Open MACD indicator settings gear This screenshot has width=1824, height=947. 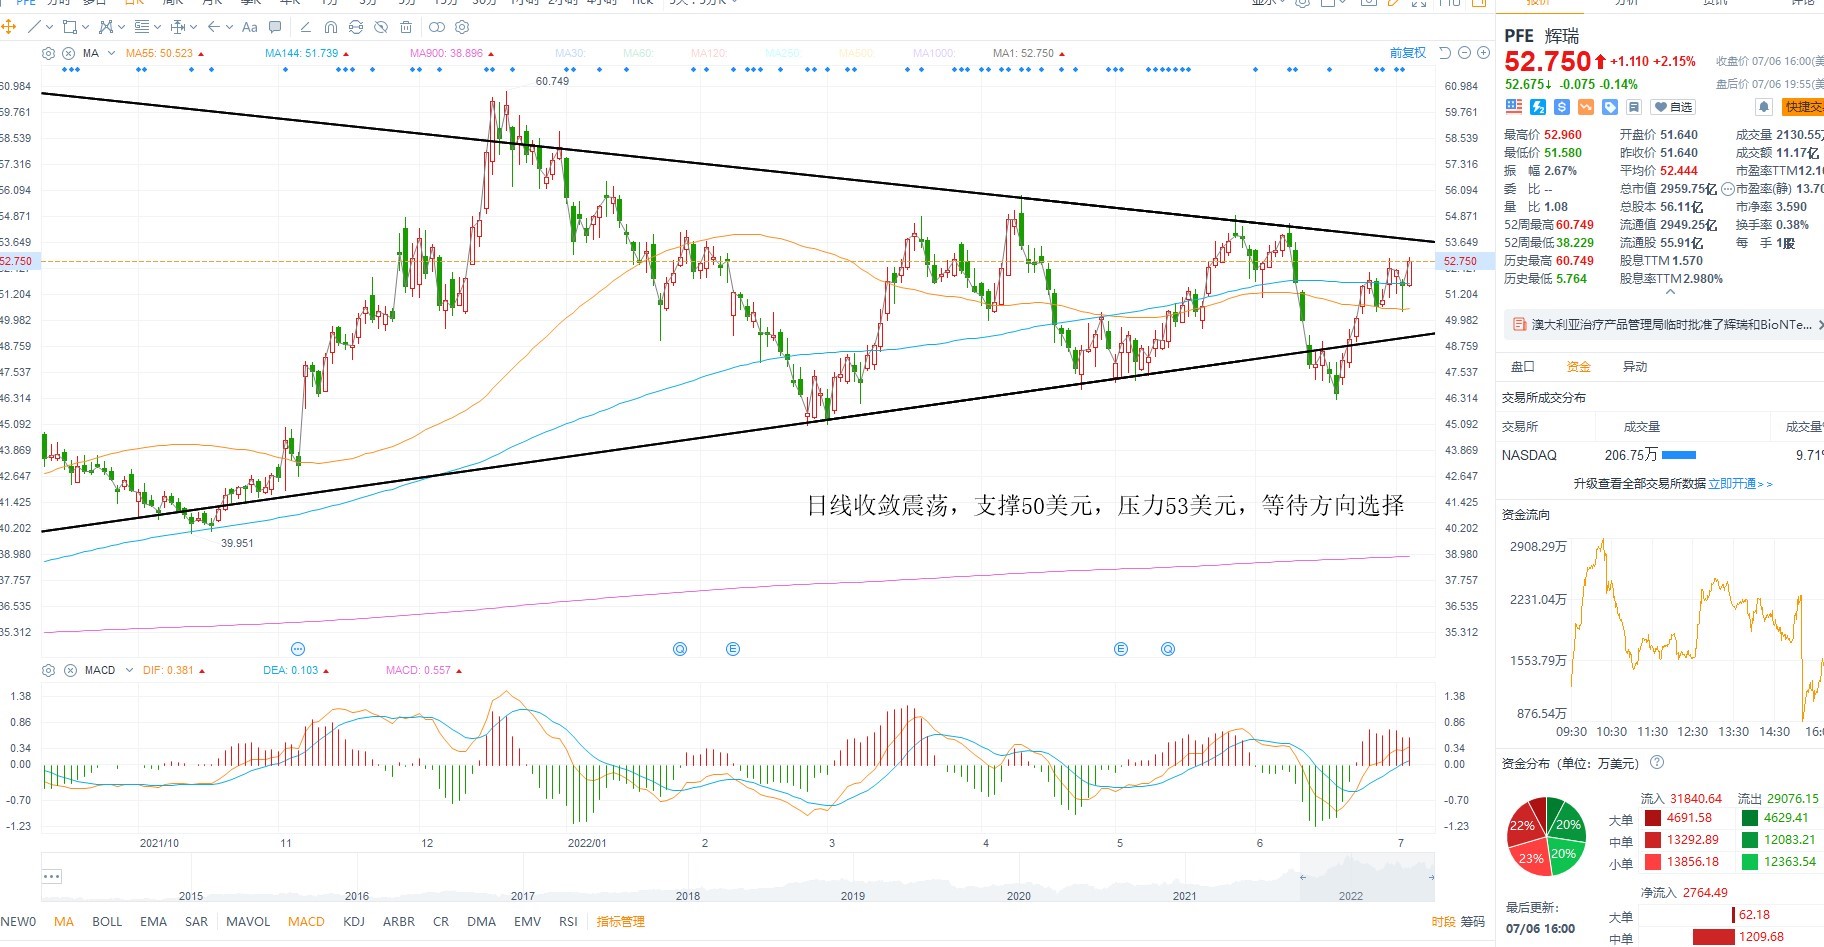tap(48, 670)
